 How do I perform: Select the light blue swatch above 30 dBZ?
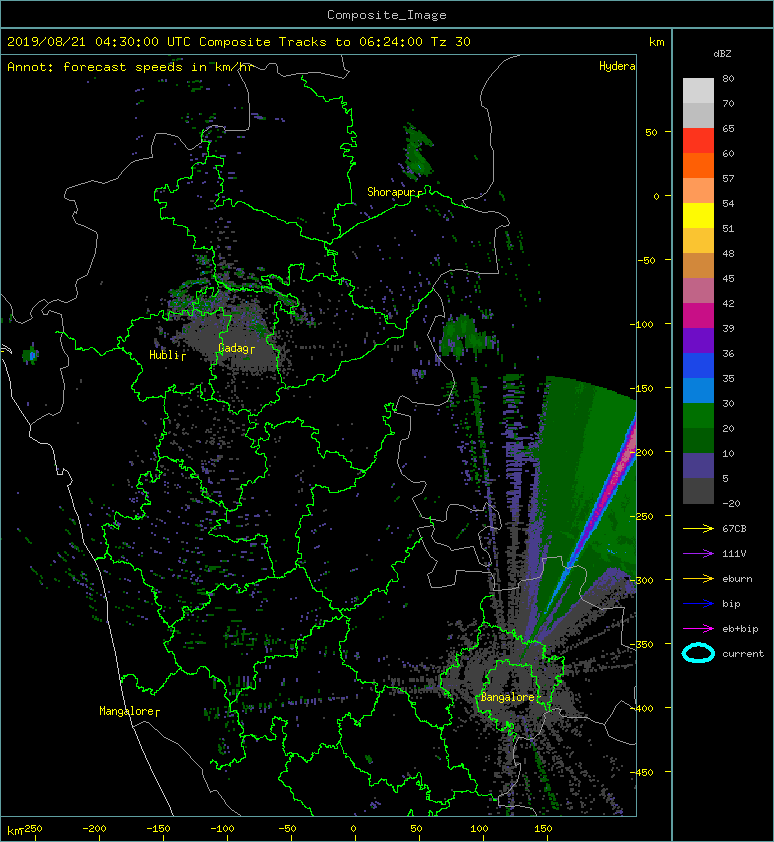698,391
